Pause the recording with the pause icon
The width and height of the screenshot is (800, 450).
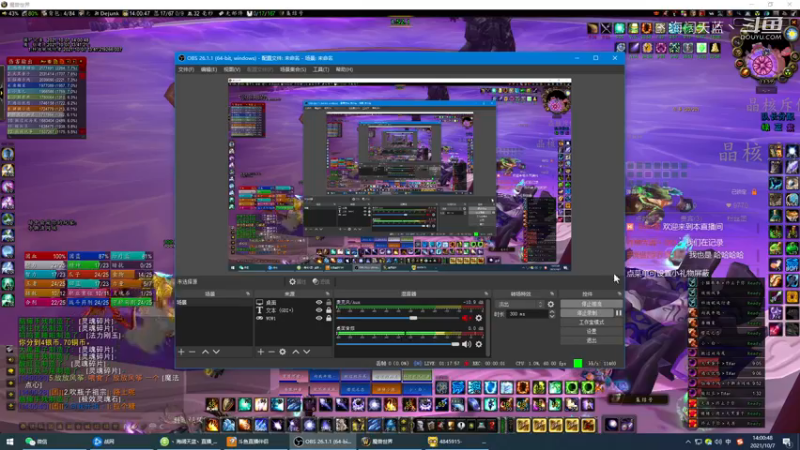coord(618,313)
